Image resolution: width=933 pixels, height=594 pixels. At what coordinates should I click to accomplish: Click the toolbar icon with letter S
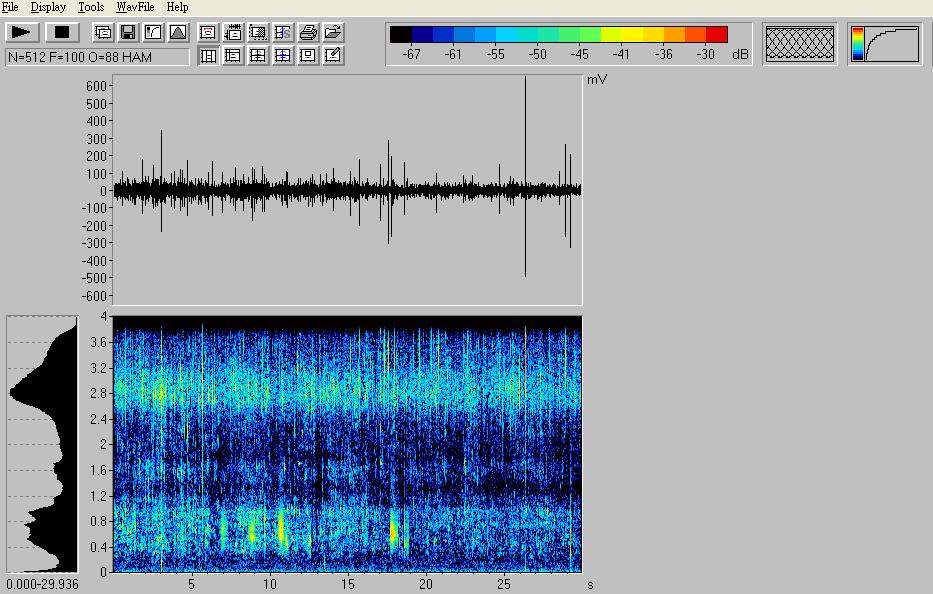pos(284,33)
